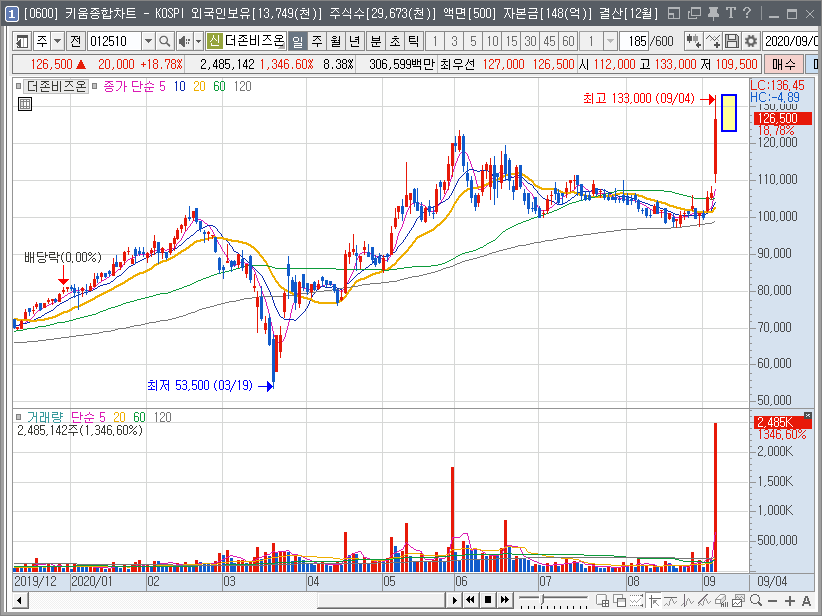Select the 초 second chart tab
822x616 pixels.
(395, 41)
